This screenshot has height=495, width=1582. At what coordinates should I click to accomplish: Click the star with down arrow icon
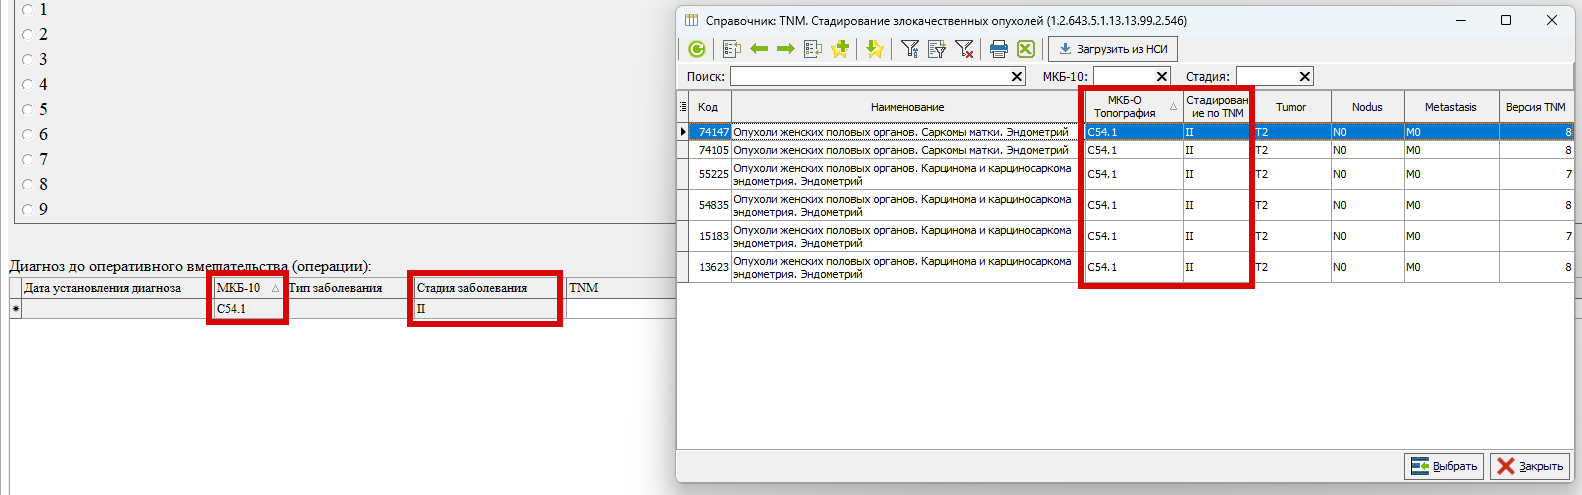pos(875,49)
